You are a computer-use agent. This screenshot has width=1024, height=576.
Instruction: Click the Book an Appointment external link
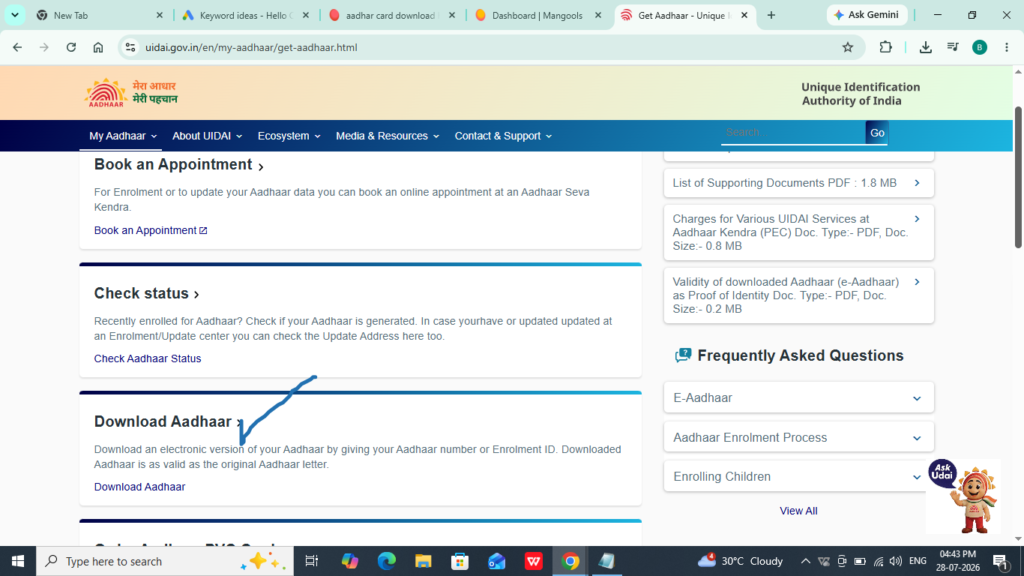tap(150, 231)
